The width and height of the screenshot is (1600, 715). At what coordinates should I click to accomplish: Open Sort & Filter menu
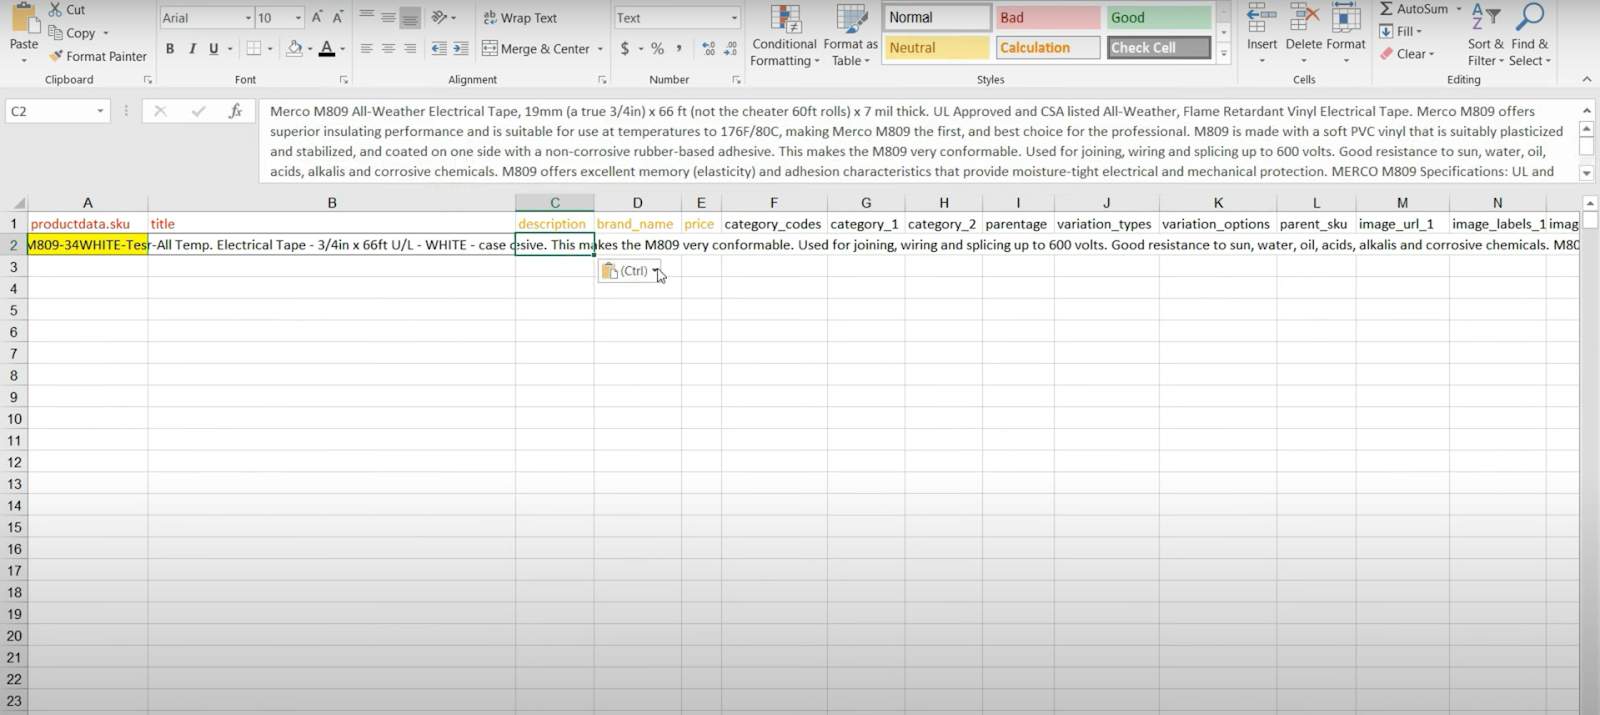point(1485,35)
